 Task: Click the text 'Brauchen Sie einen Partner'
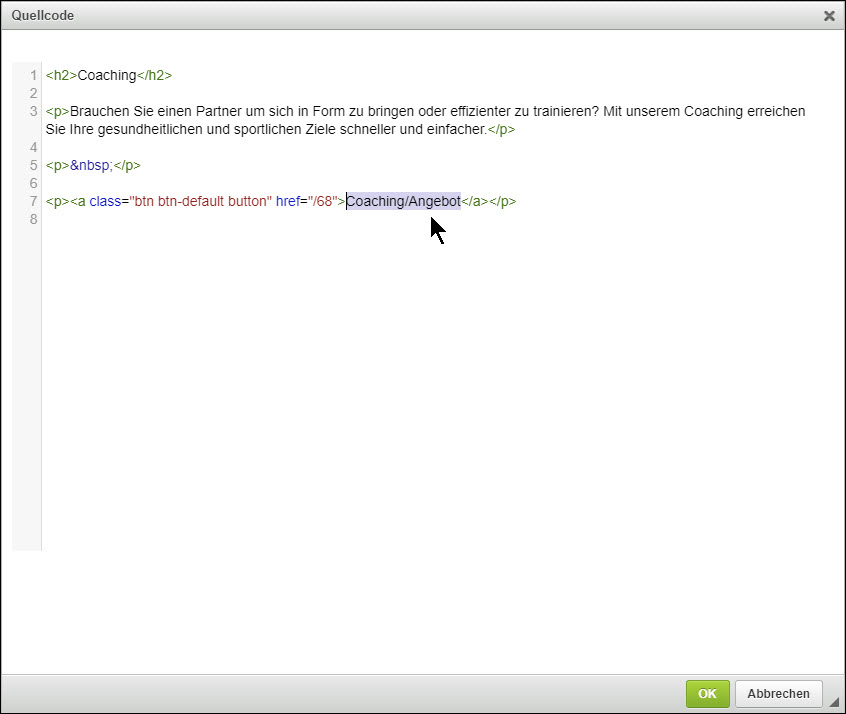155,111
